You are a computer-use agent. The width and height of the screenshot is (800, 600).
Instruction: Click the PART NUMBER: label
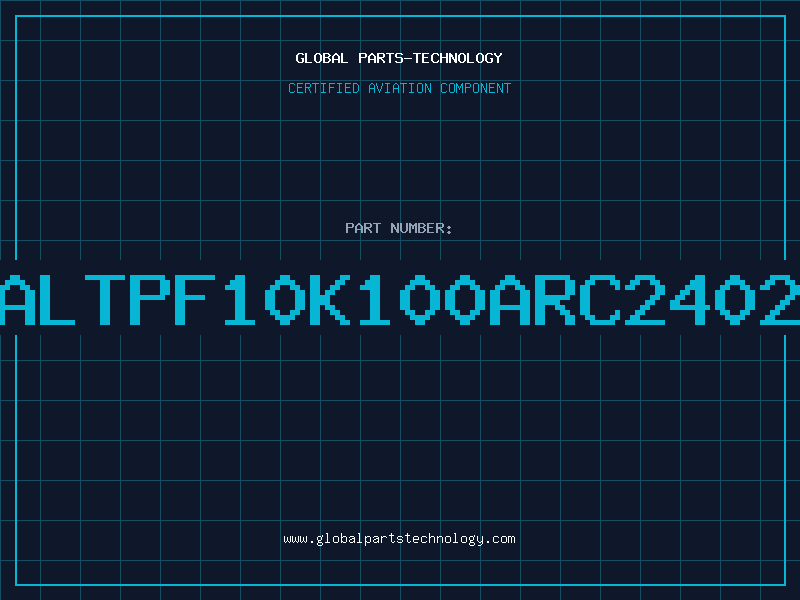(x=399, y=228)
